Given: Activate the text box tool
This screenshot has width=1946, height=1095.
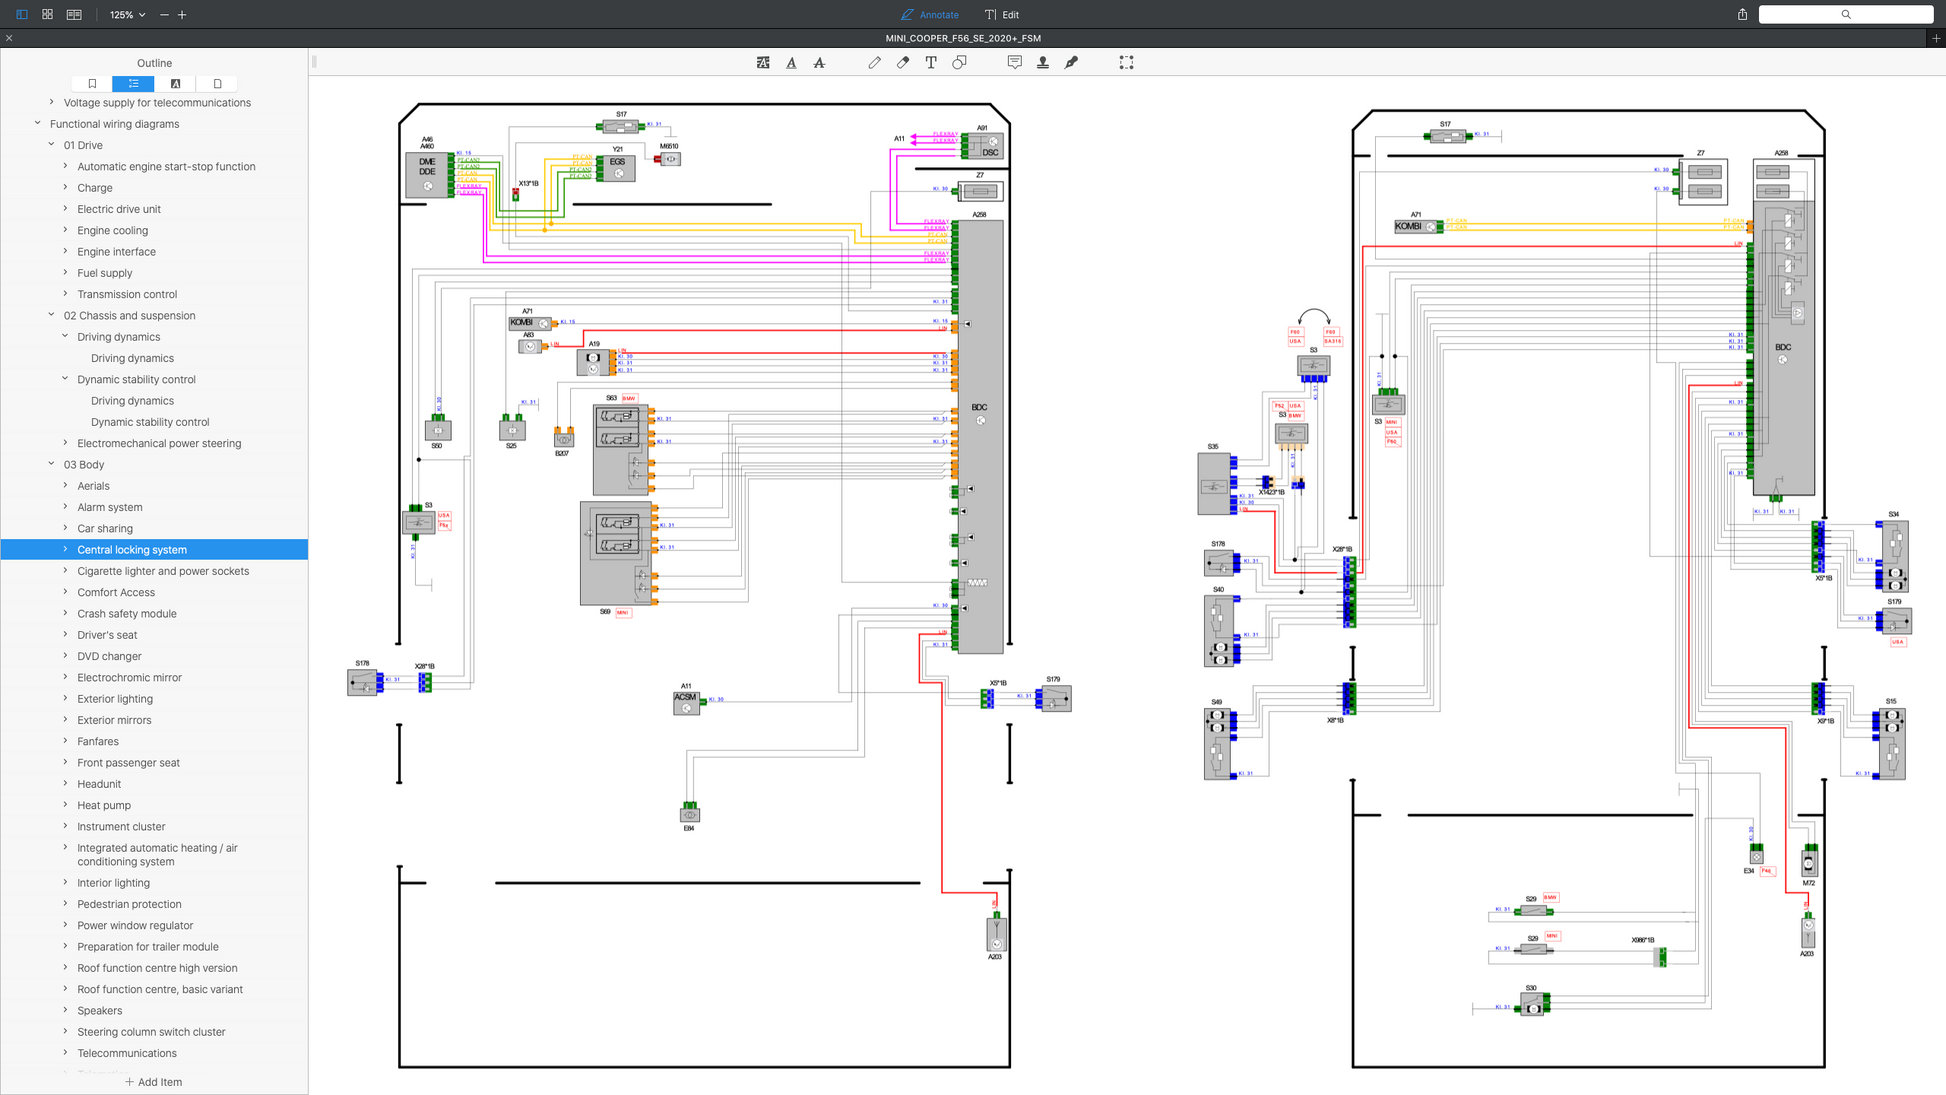Looking at the screenshot, I should tap(931, 62).
